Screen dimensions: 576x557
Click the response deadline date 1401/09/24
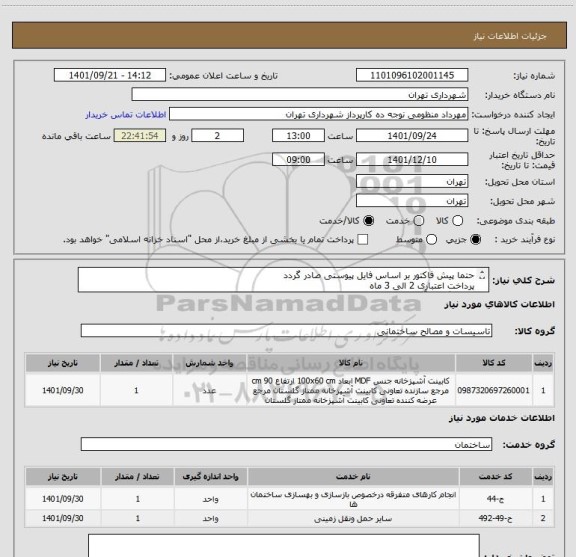[412, 136]
